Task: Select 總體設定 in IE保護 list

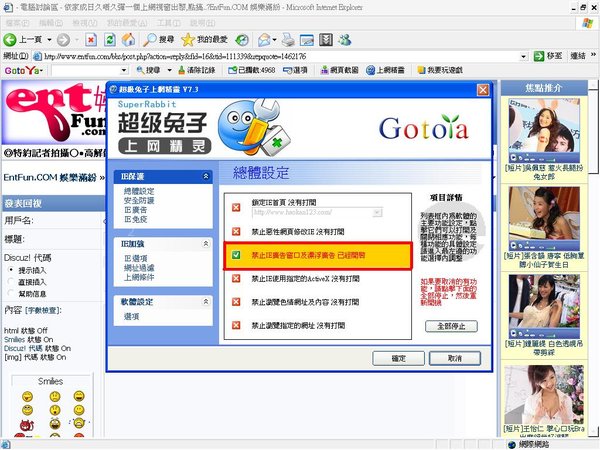Action: [139, 191]
